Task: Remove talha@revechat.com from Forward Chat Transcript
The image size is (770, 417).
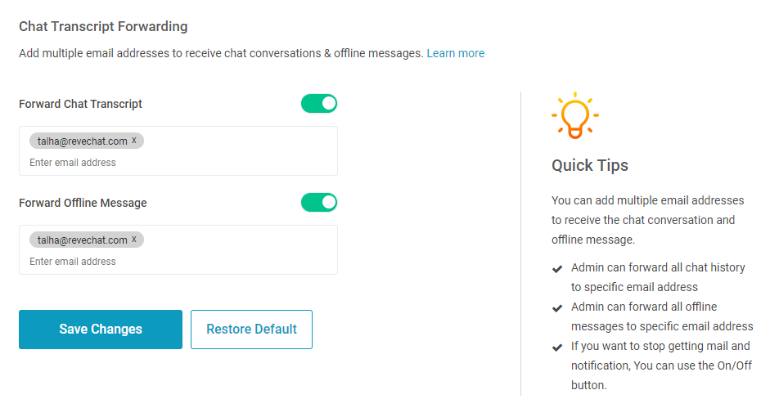Action: 134,140
